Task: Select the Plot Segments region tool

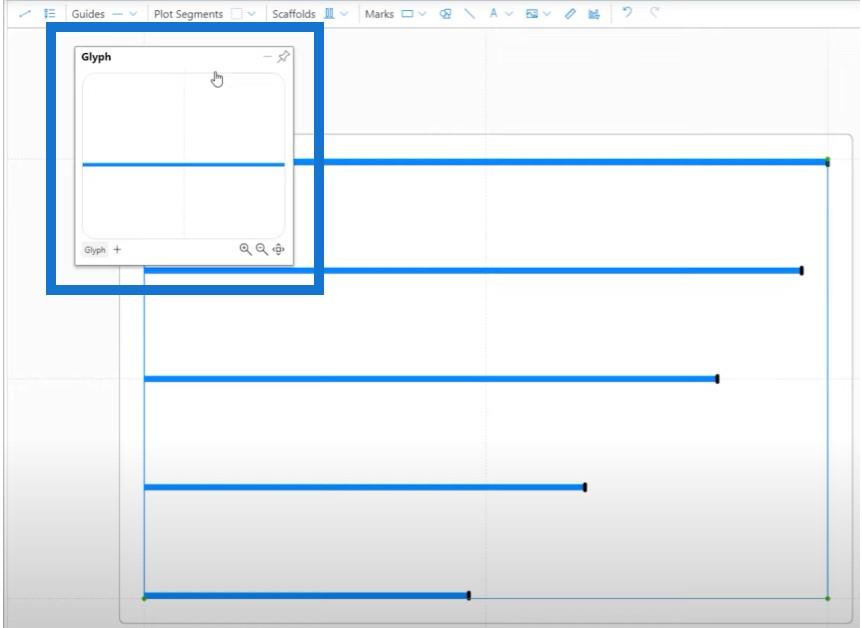Action: tap(236, 14)
